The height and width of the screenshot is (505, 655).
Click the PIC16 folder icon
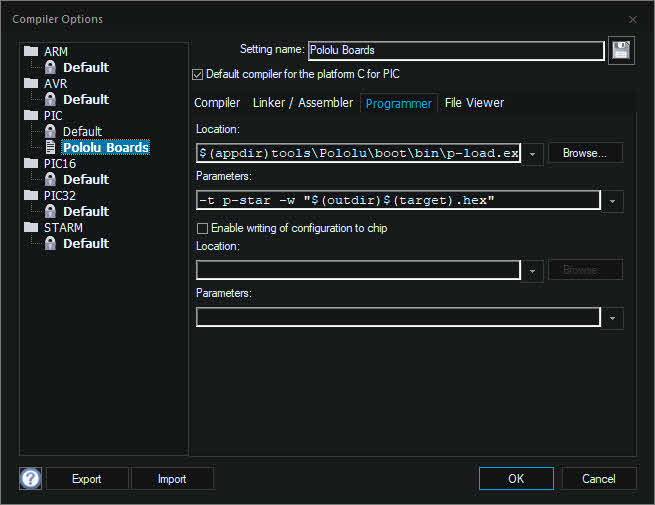(x=31, y=163)
